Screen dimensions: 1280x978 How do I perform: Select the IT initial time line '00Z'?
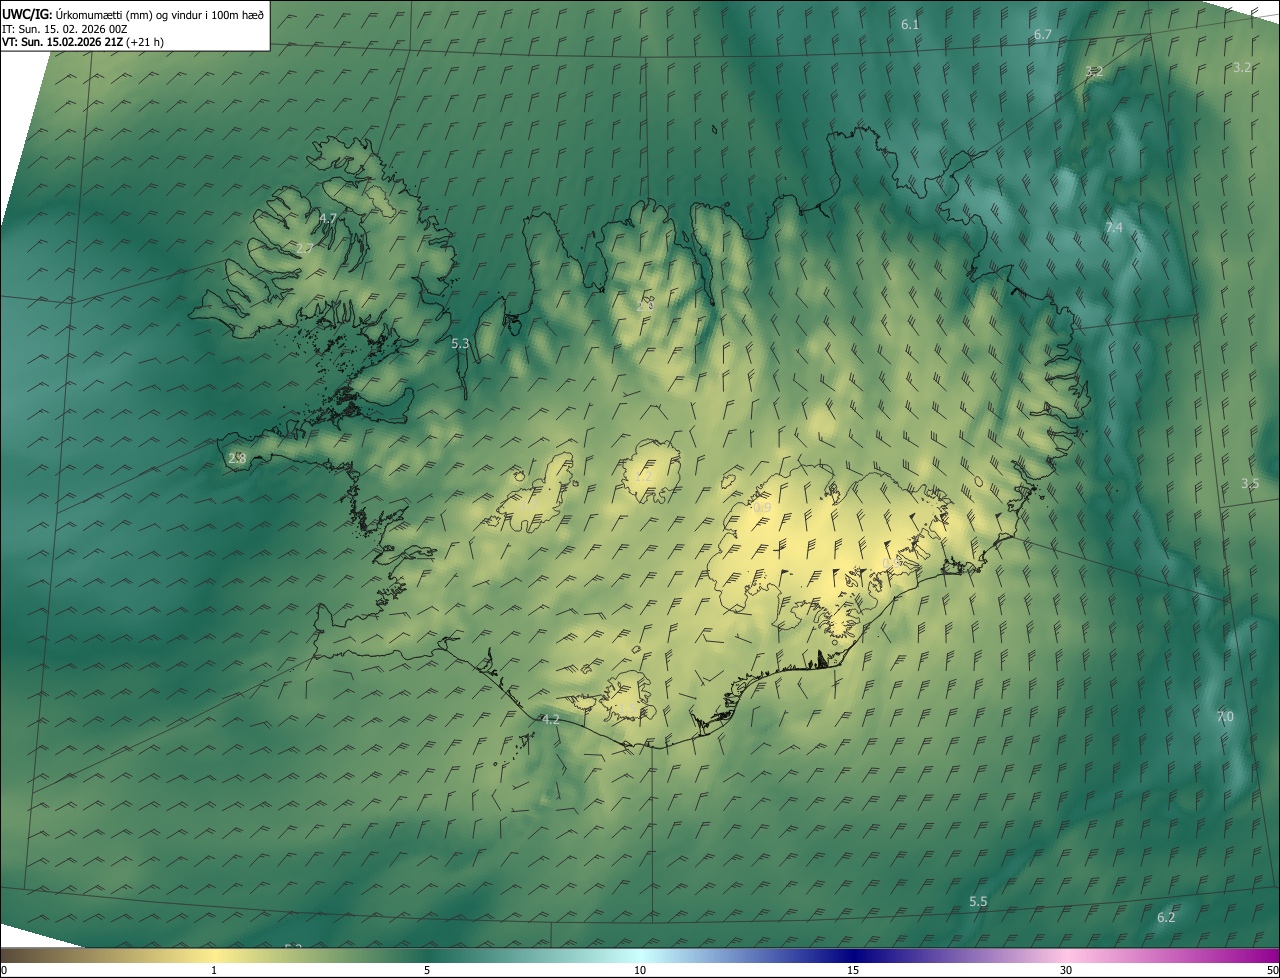[x=65, y=29]
